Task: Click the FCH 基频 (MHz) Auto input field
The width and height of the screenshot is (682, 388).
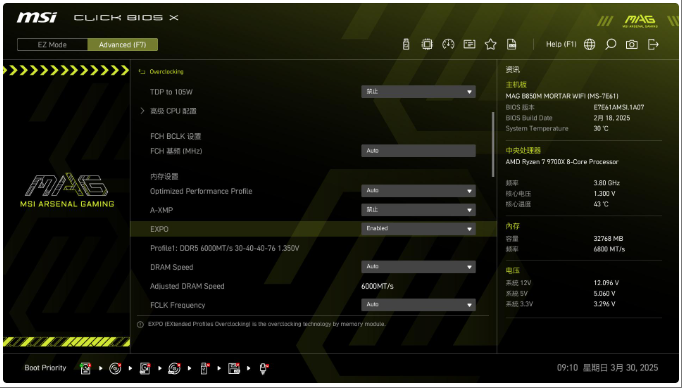Action: pyautogui.click(x=418, y=151)
